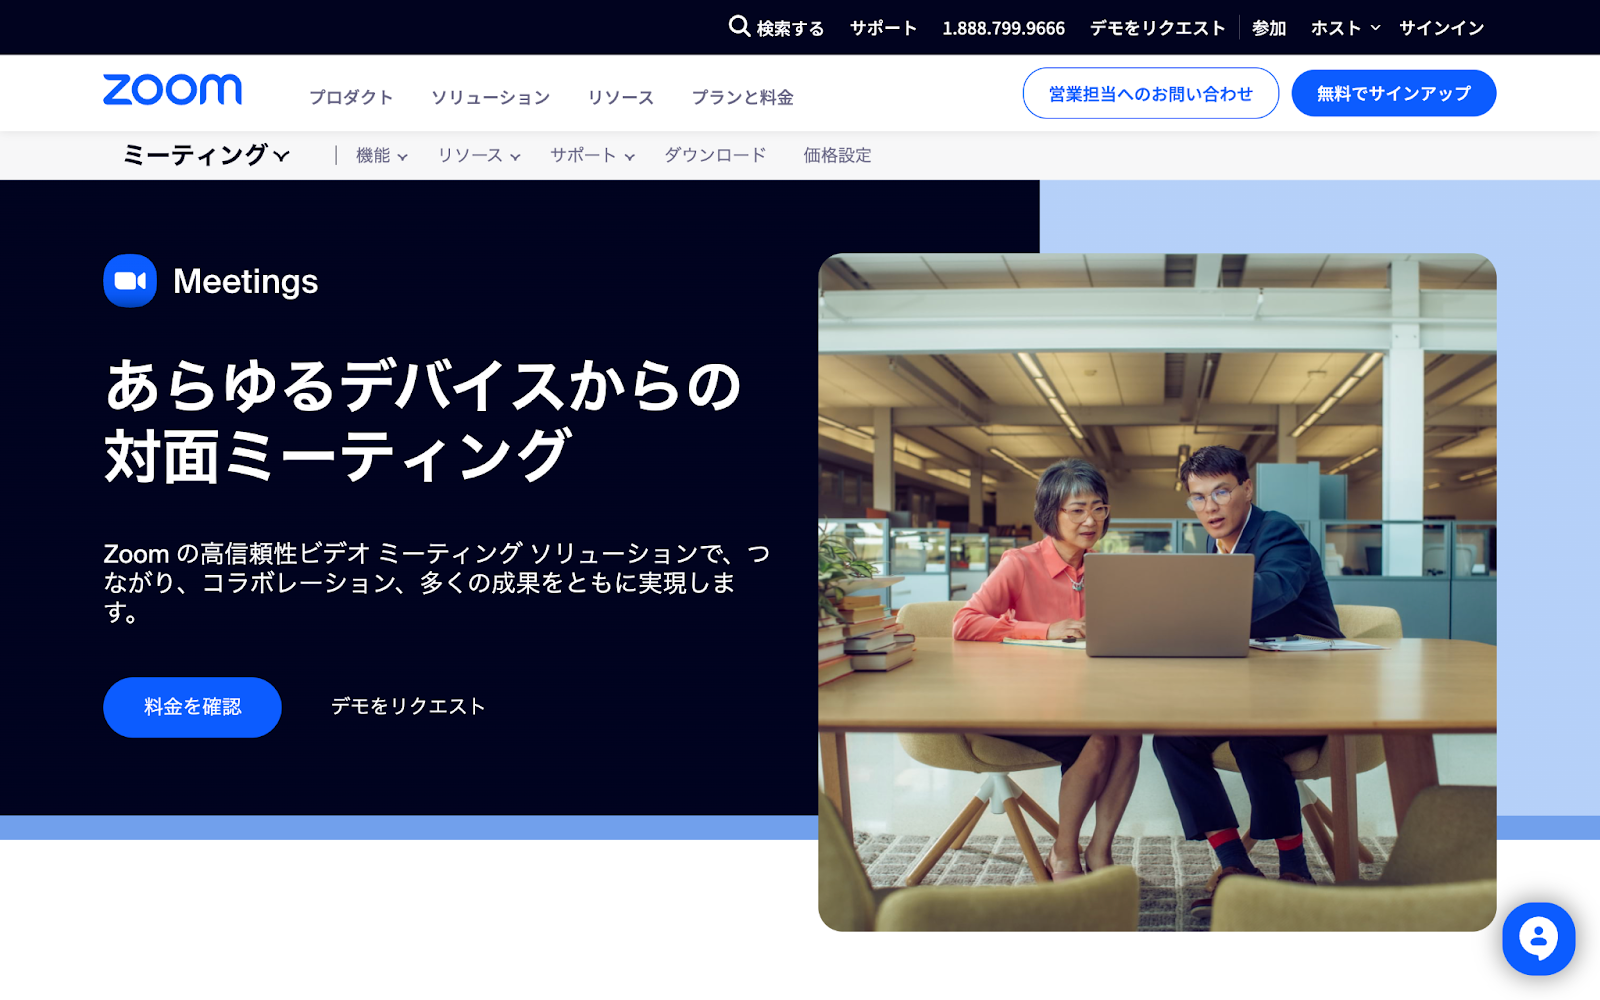Click サインイン link
1600x1000 pixels.
[1441, 28]
